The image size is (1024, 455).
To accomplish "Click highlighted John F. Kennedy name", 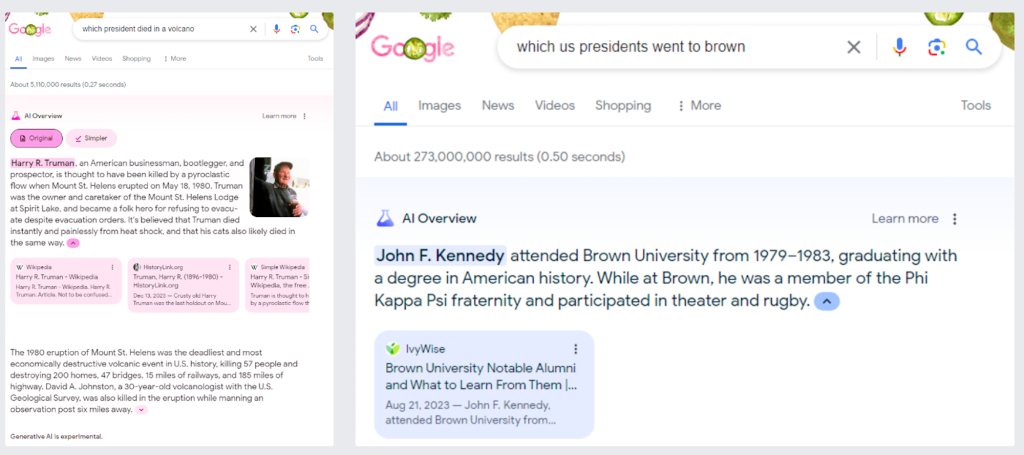I will pos(440,255).
